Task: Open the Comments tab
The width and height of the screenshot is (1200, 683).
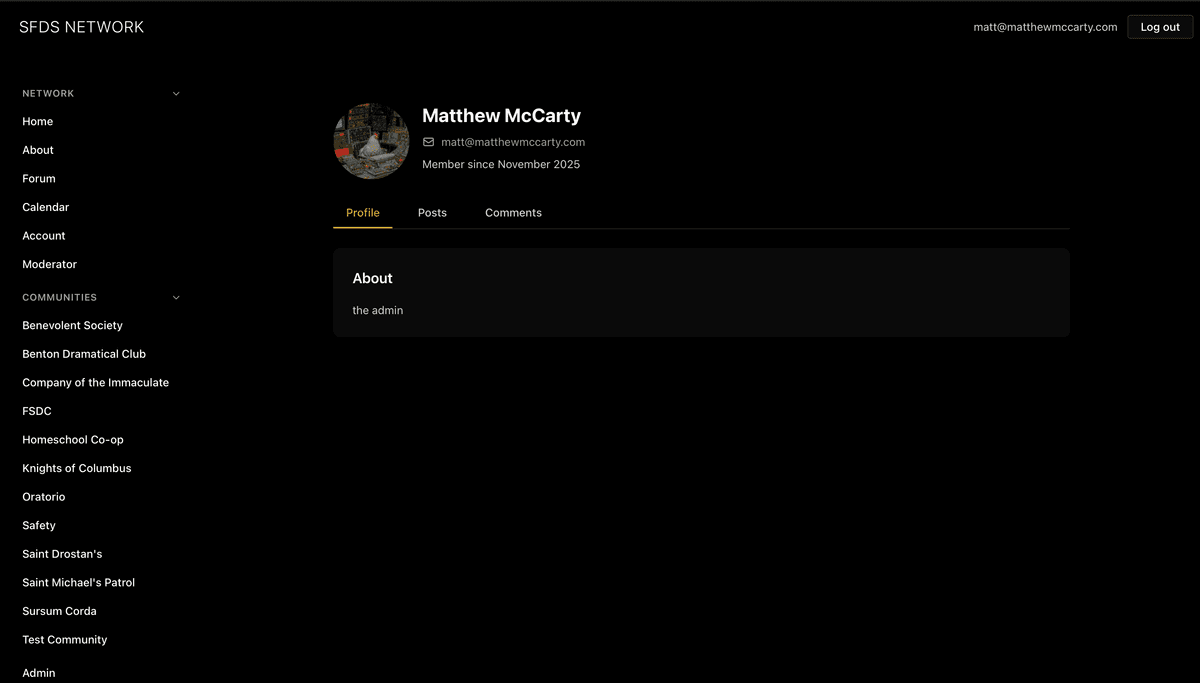Action: 513,213
